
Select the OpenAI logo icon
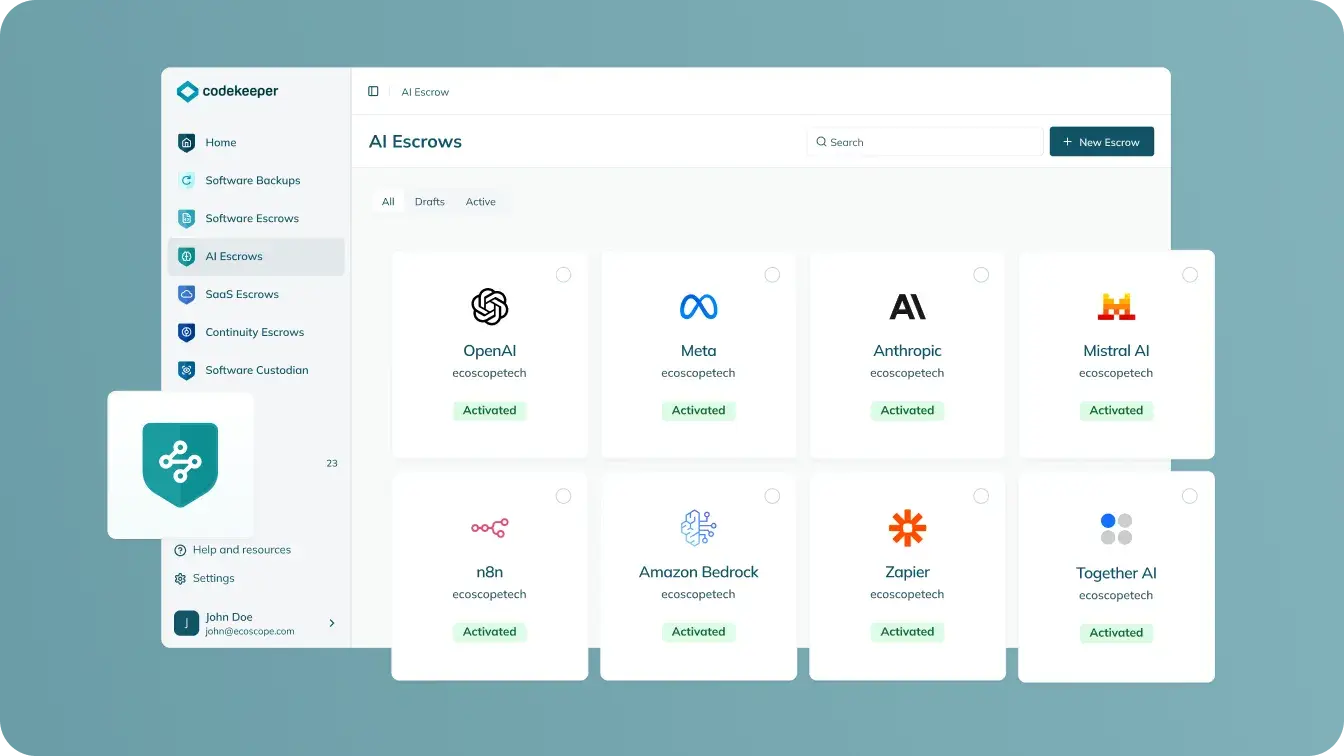490,306
